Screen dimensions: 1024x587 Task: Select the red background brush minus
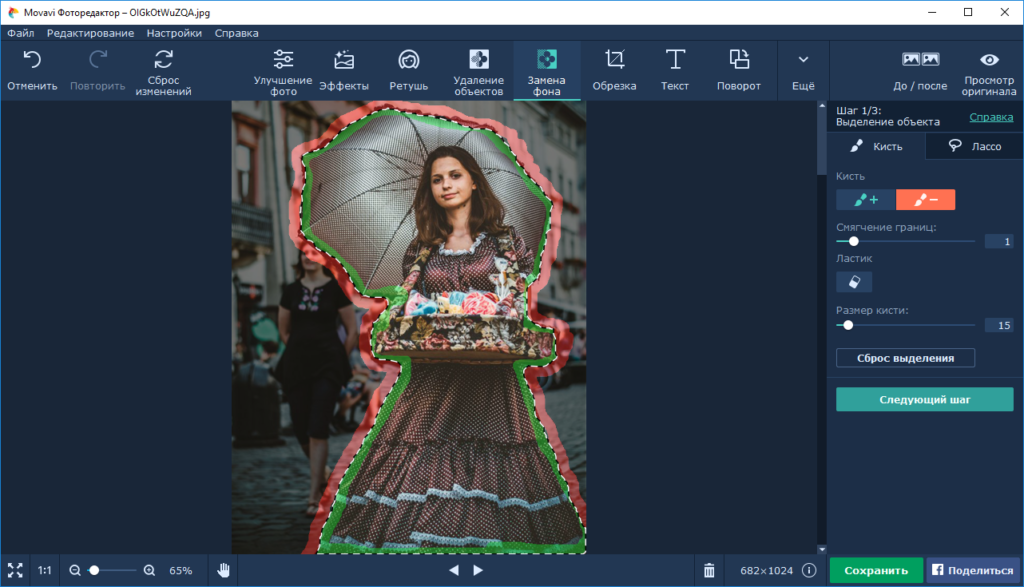[925, 200]
